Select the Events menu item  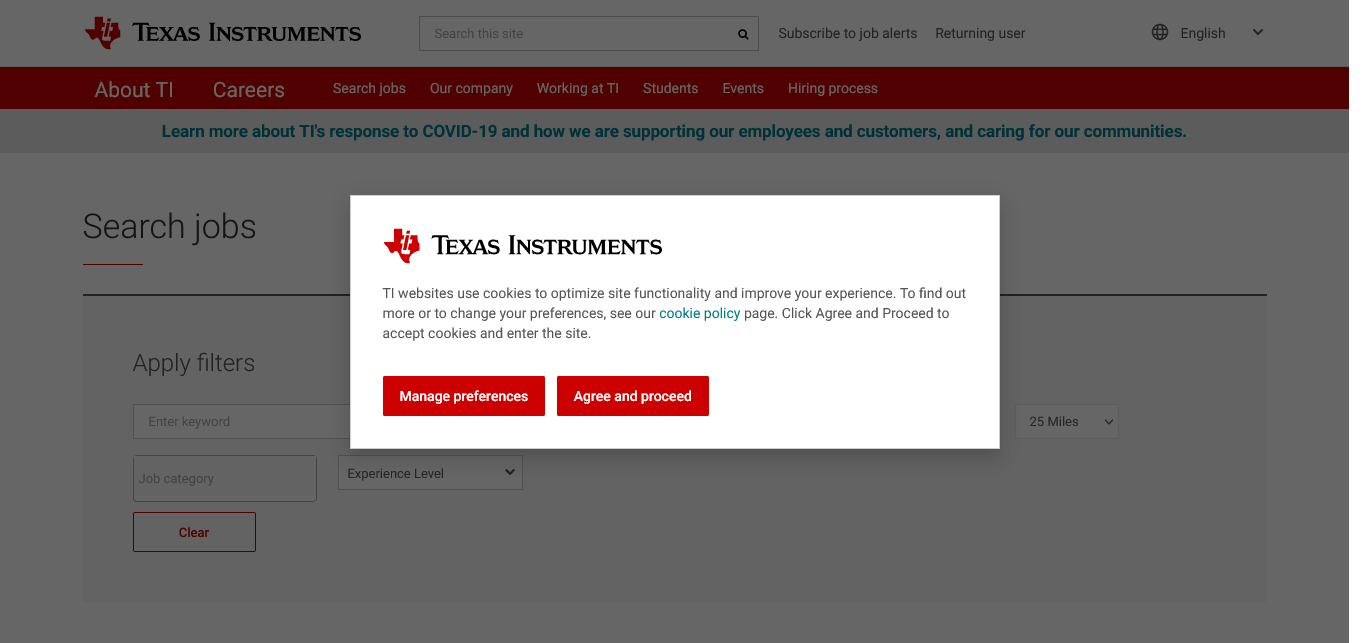pyautogui.click(x=742, y=88)
